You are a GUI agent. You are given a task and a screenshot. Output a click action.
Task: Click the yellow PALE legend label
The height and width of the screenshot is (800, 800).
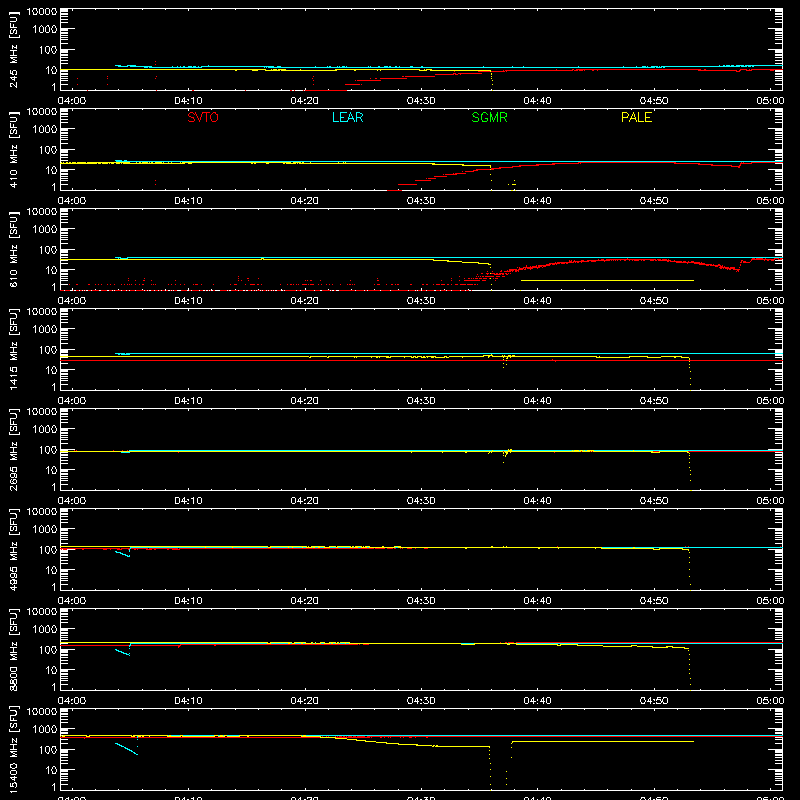point(636,117)
